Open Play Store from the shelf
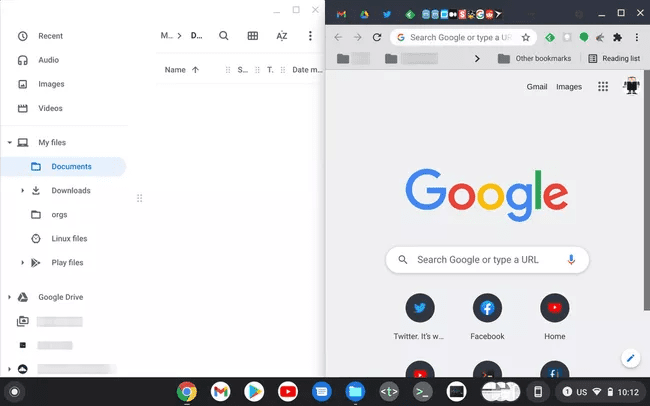The image size is (650, 406). pos(254,391)
